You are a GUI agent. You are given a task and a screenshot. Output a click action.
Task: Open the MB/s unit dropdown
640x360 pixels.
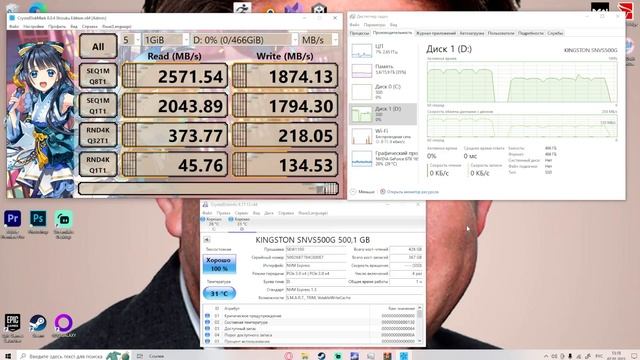click(x=319, y=40)
